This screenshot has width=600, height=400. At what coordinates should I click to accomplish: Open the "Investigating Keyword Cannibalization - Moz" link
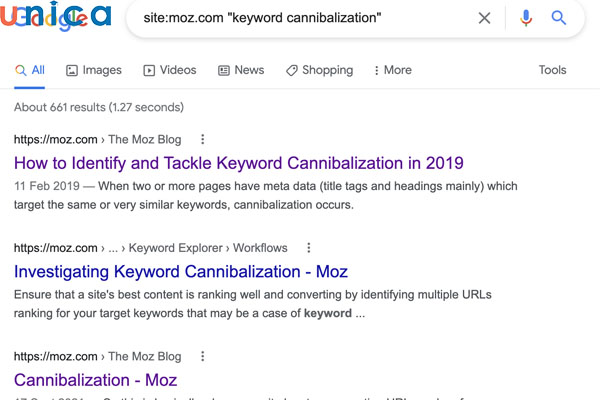point(181,271)
